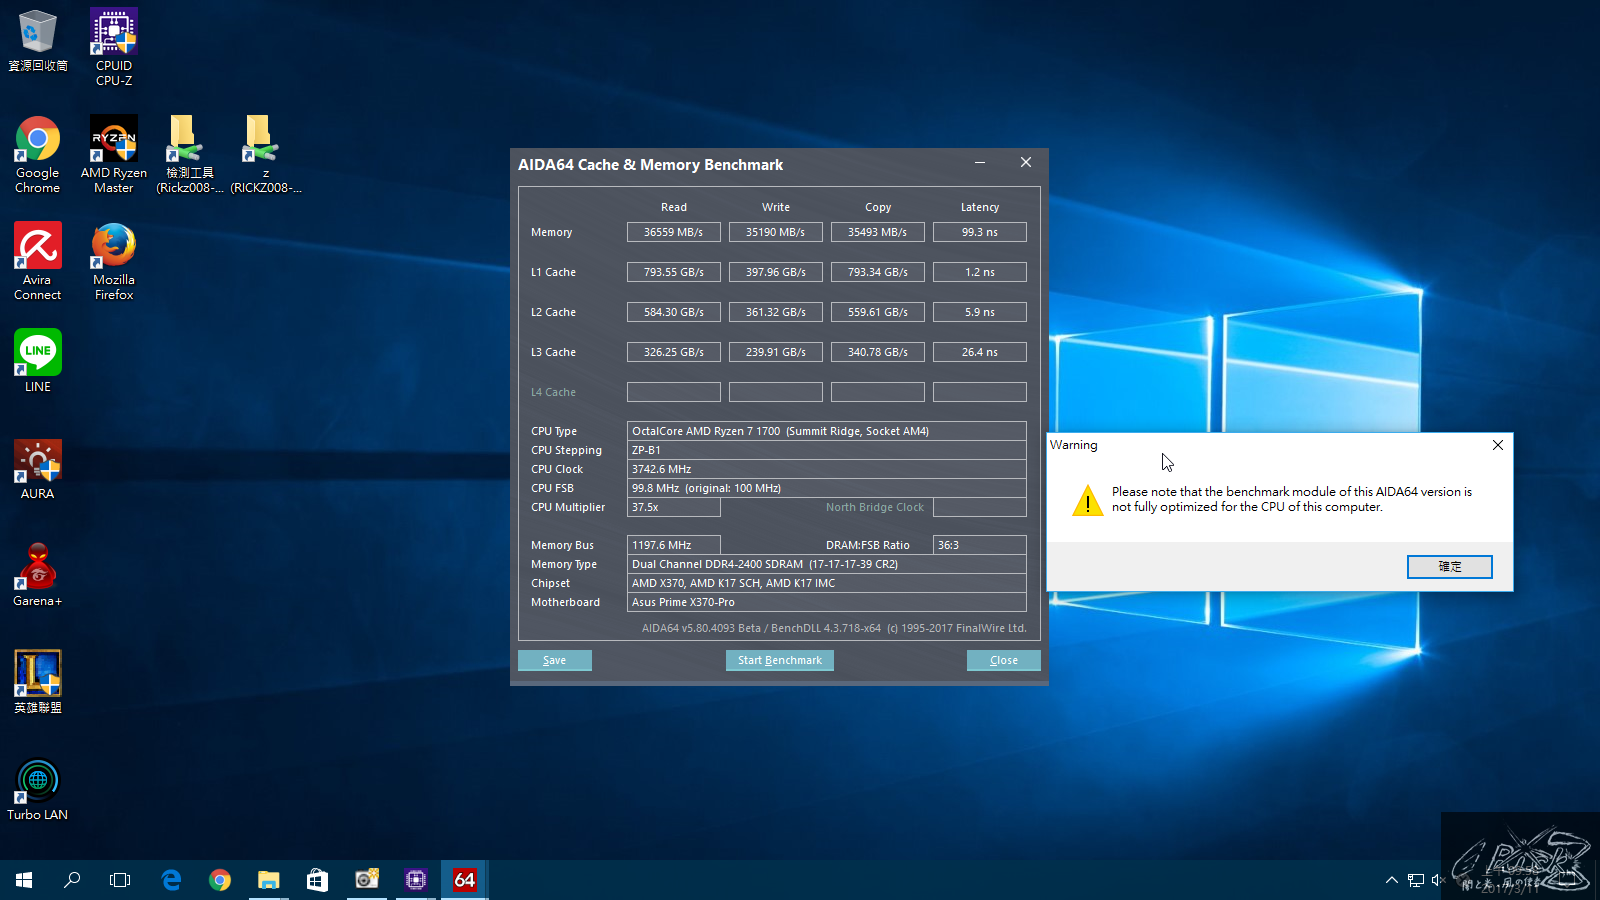
Task: Open Chrome from the taskbar
Action: (220, 880)
